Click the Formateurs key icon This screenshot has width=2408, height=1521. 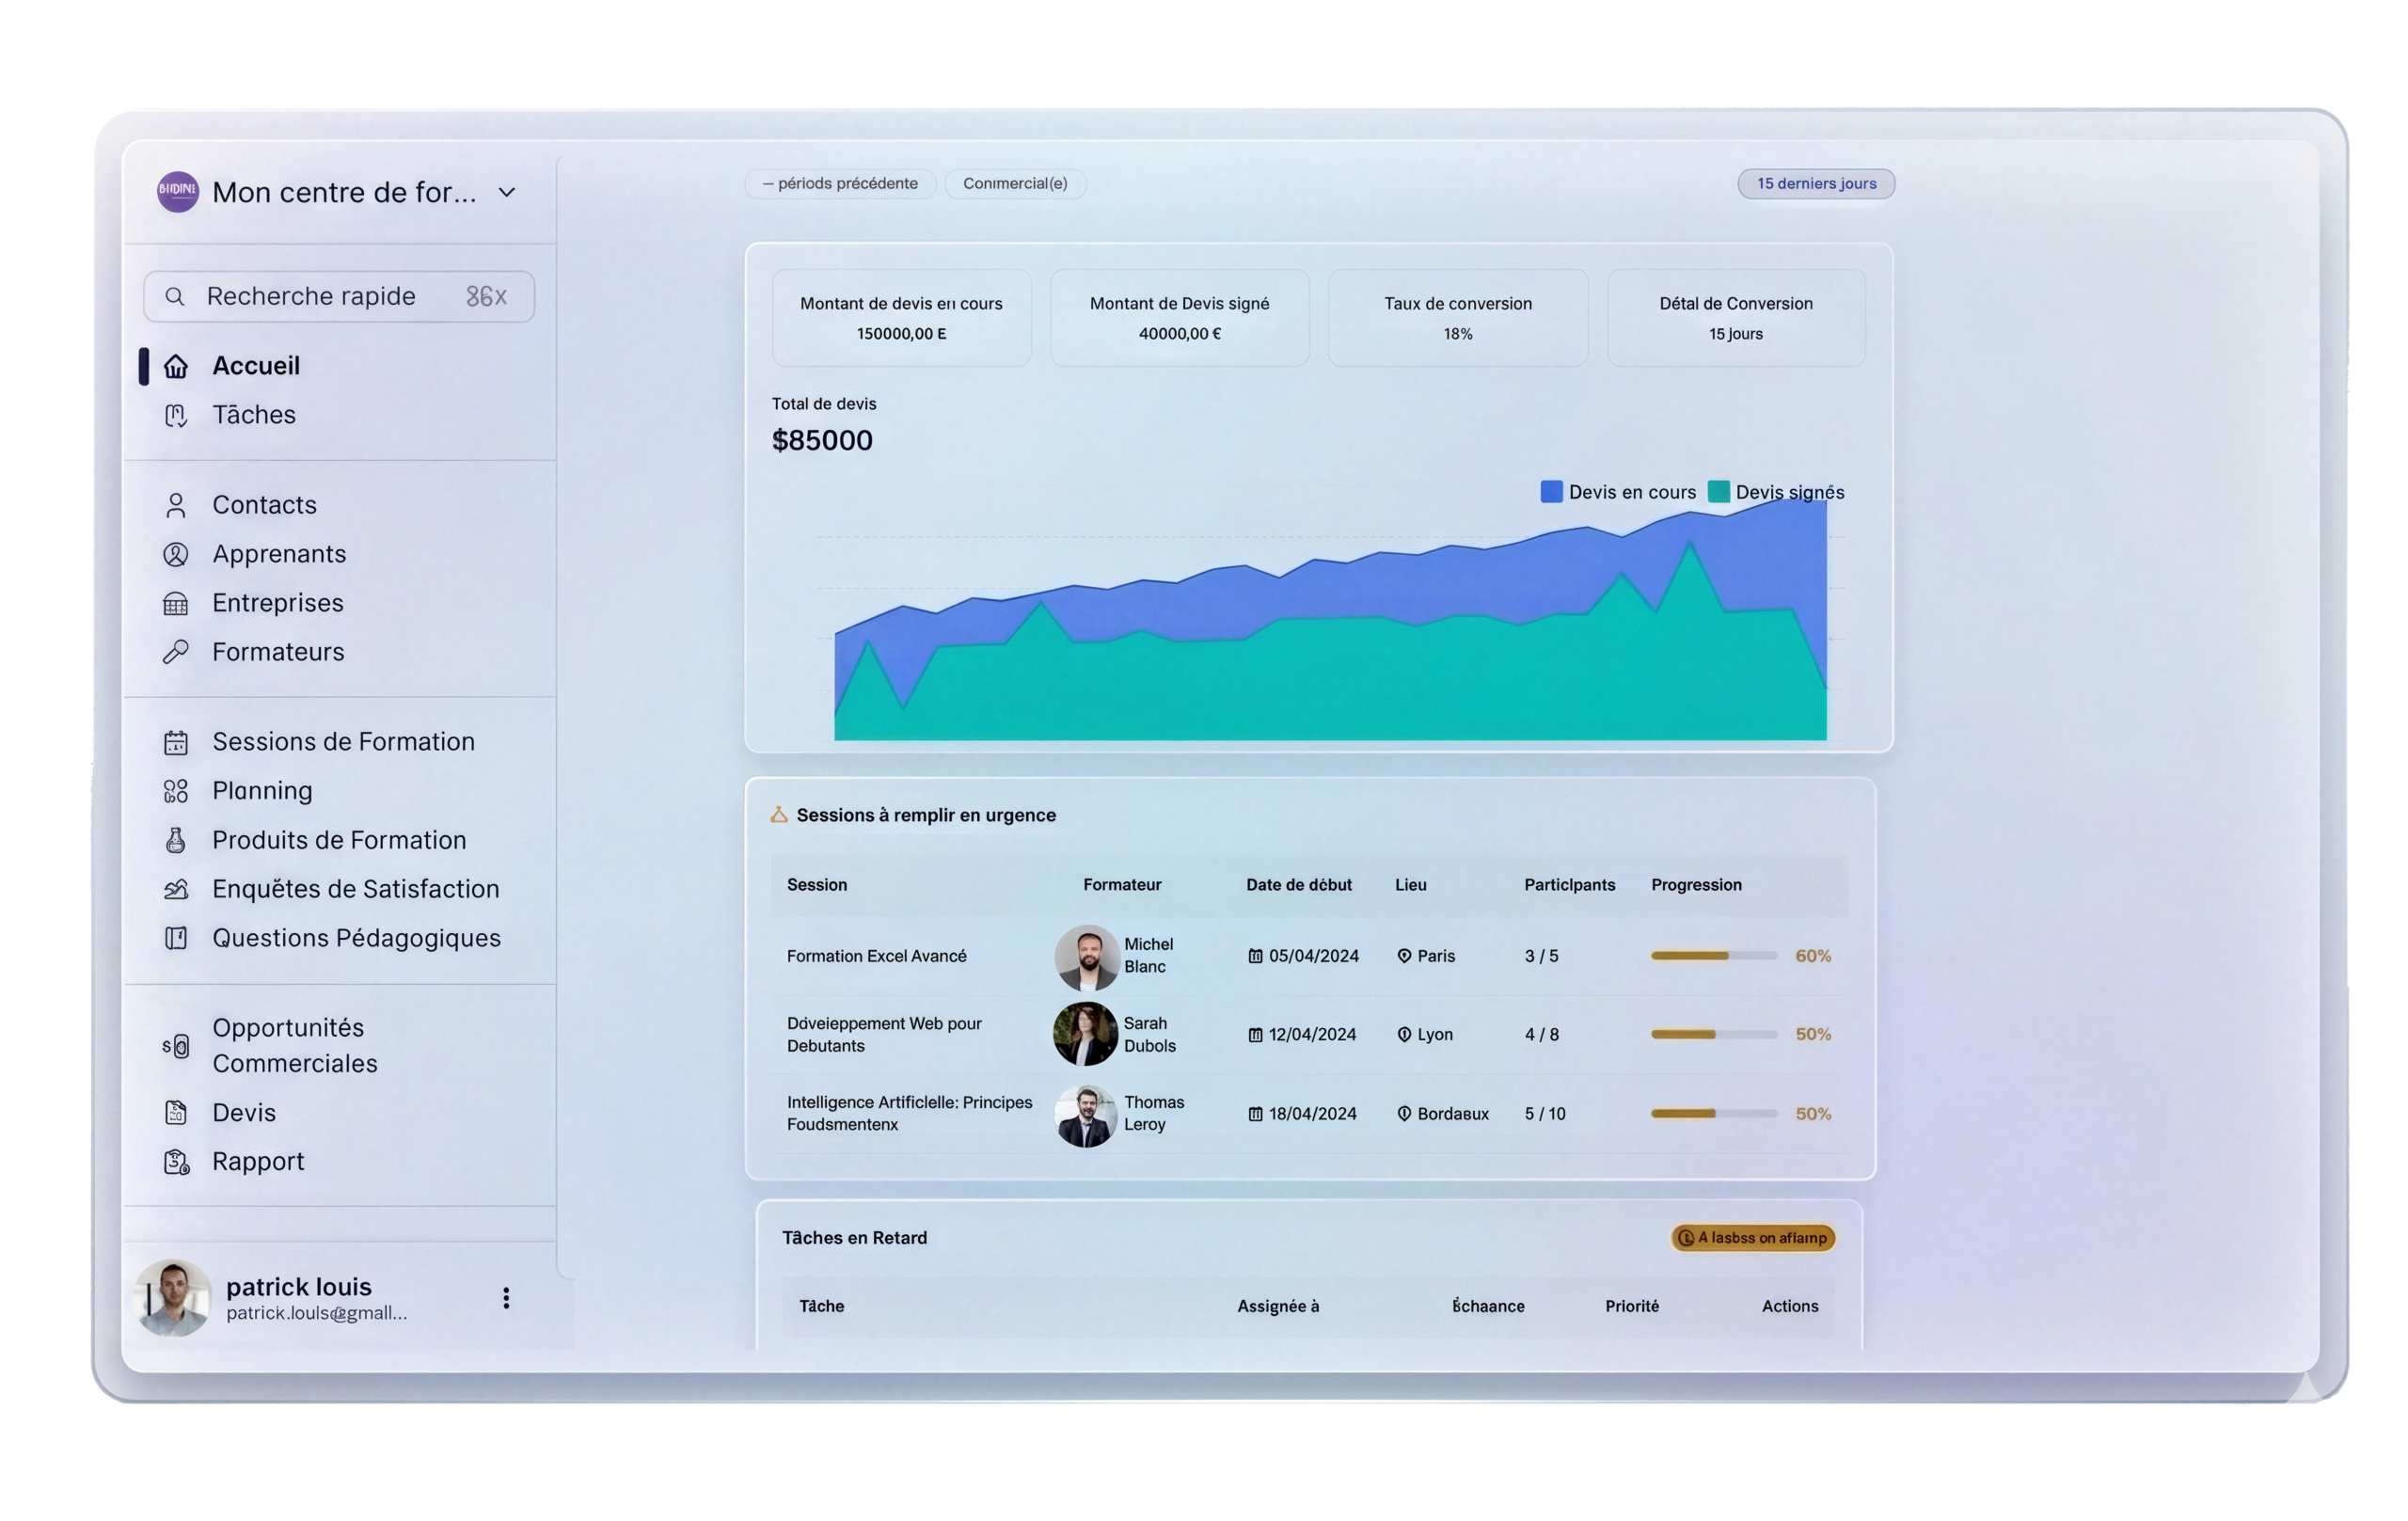(x=176, y=652)
